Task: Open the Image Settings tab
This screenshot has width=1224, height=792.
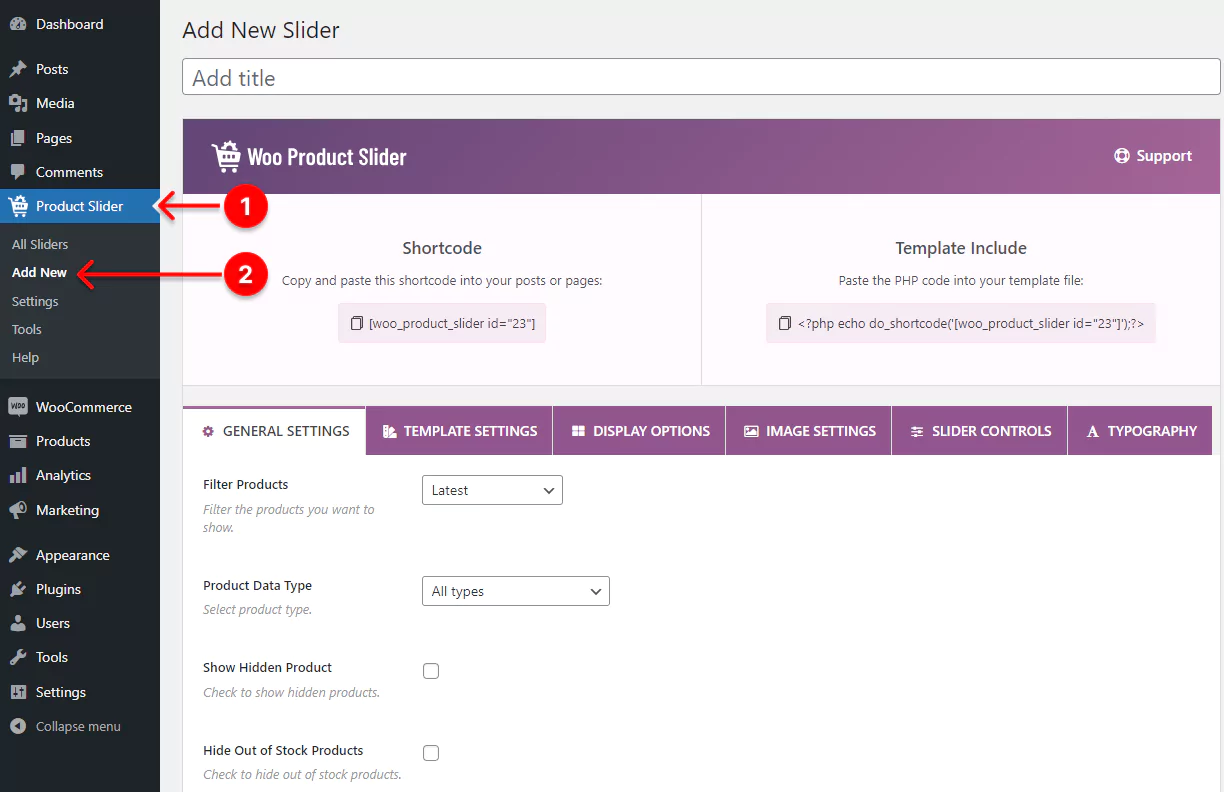Action: coord(809,431)
